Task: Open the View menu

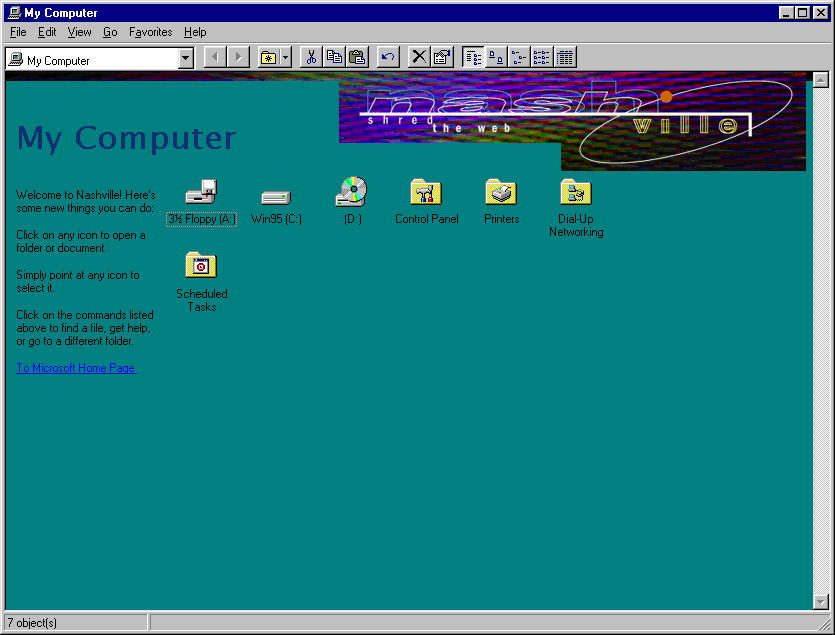Action: (x=79, y=32)
